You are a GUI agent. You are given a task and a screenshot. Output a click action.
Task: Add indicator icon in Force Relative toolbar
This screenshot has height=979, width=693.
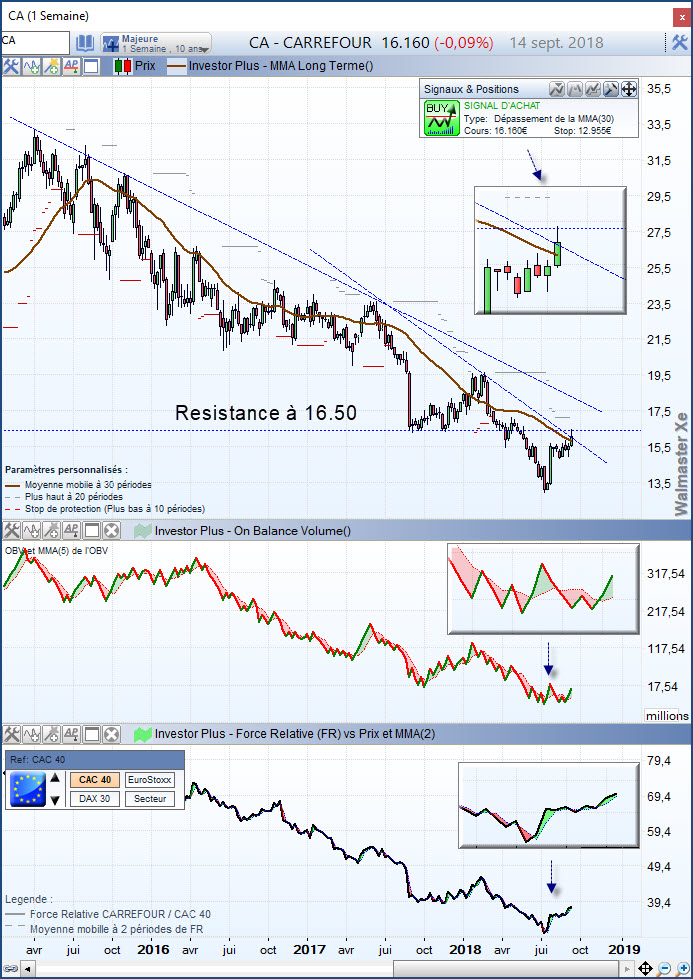point(31,734)
